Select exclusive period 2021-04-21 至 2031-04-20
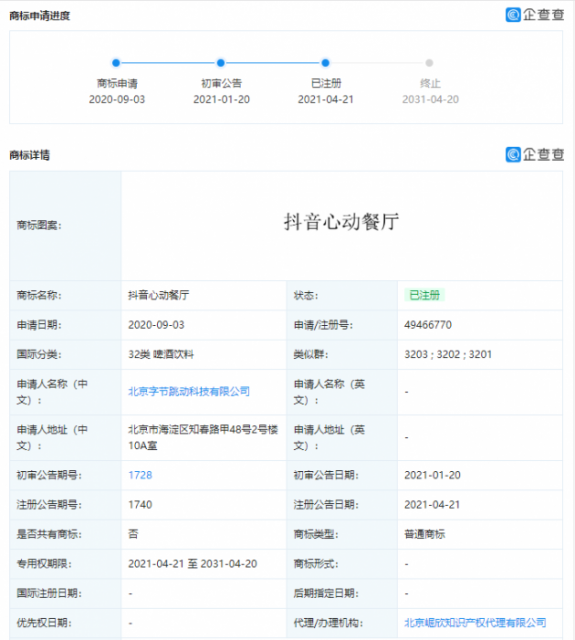575x640 pixels. click(x=193, y=564)
